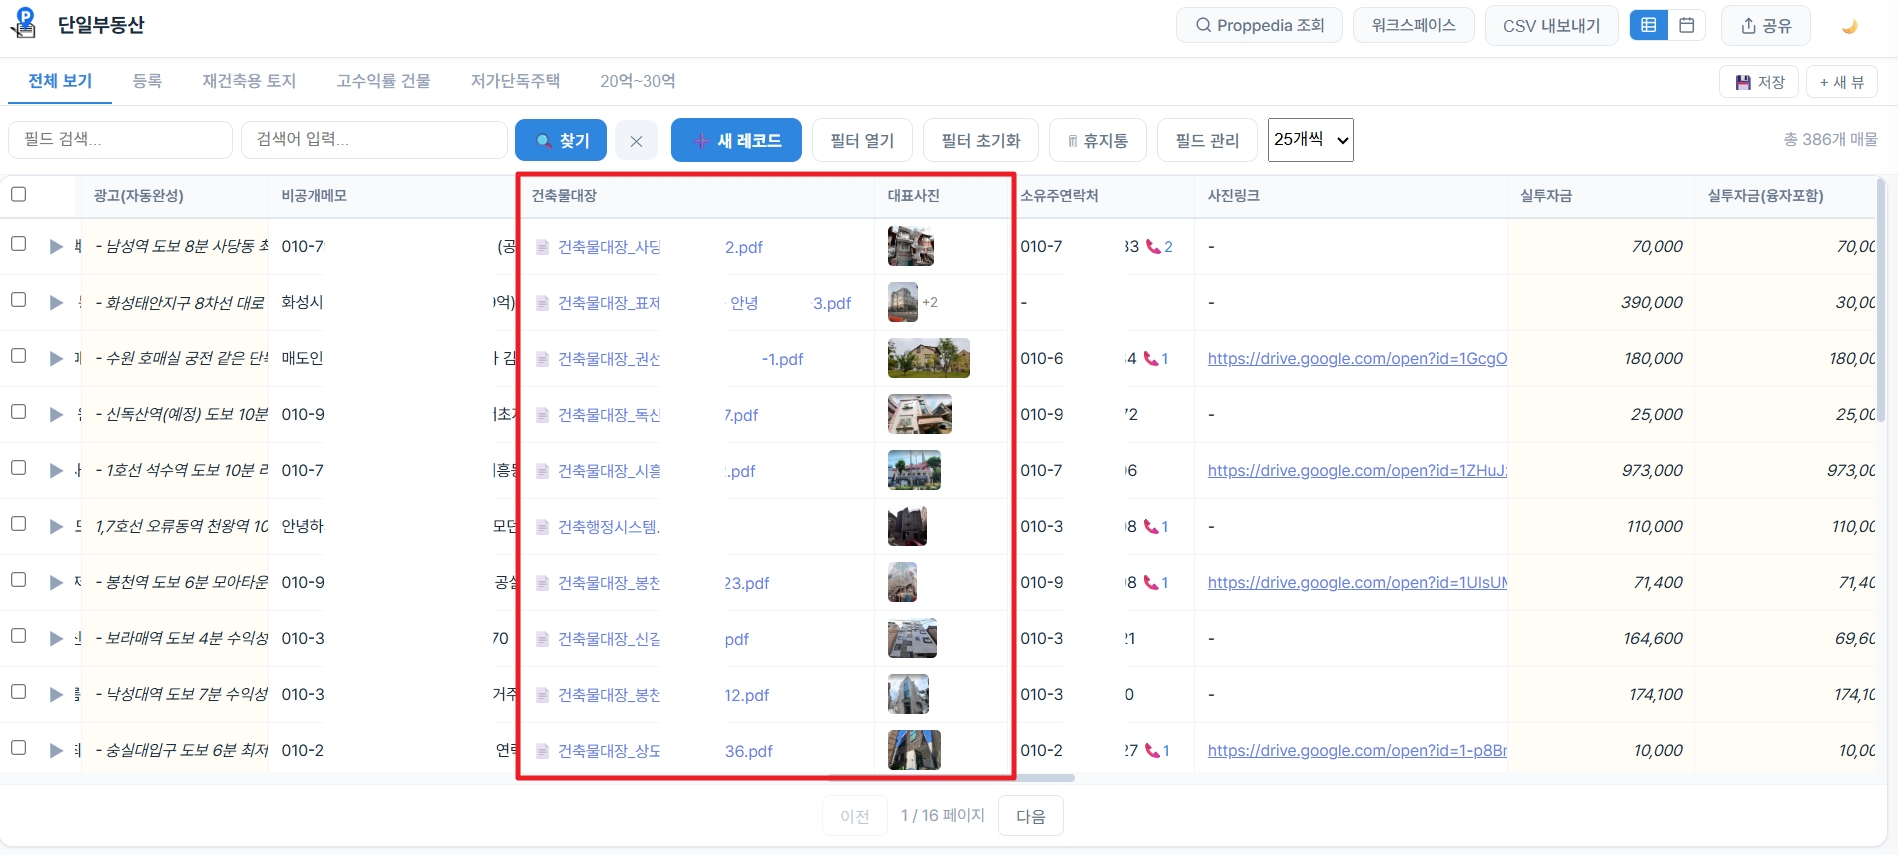
Task: Open 낙성대역 row photo thumbnail
Action: click(x=908, y=694)
